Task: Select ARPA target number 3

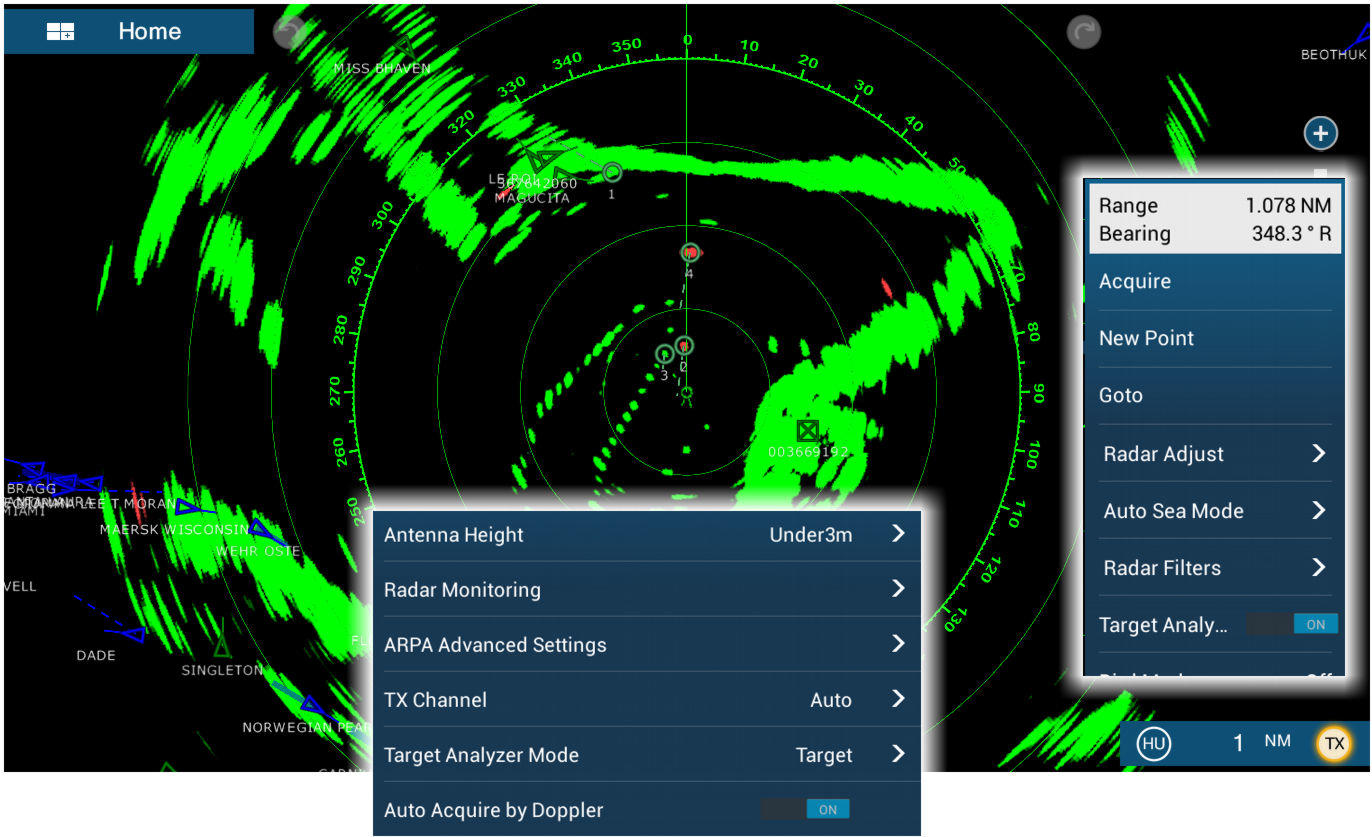Action: pyautogui.click(x=665, y=354)
